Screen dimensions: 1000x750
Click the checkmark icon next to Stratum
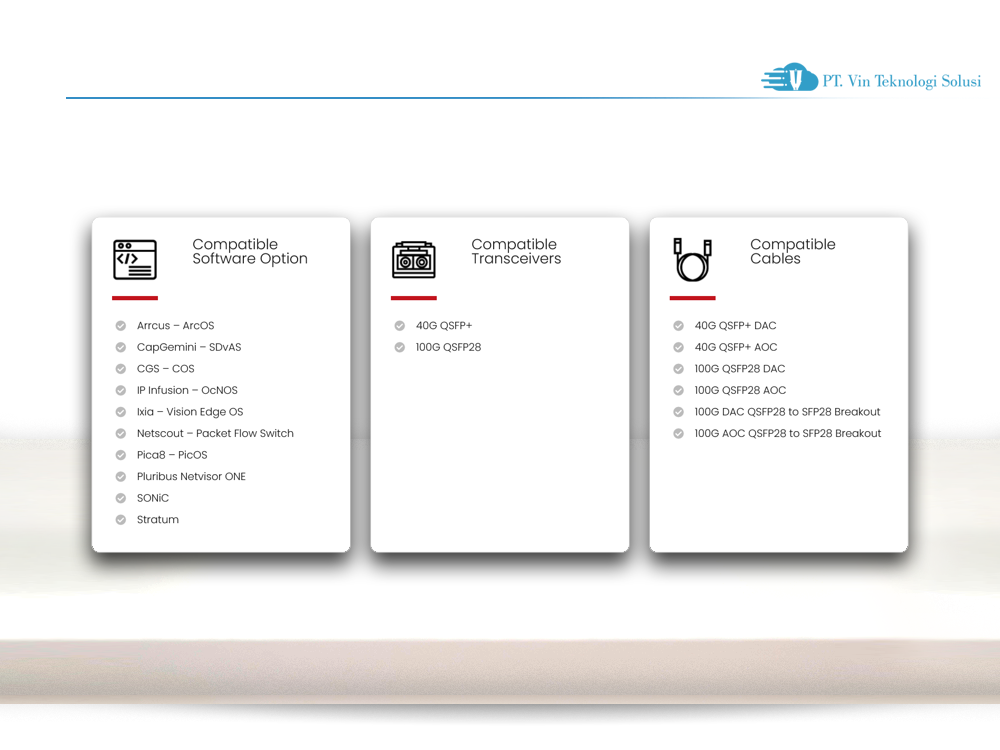tap(120, 519)
